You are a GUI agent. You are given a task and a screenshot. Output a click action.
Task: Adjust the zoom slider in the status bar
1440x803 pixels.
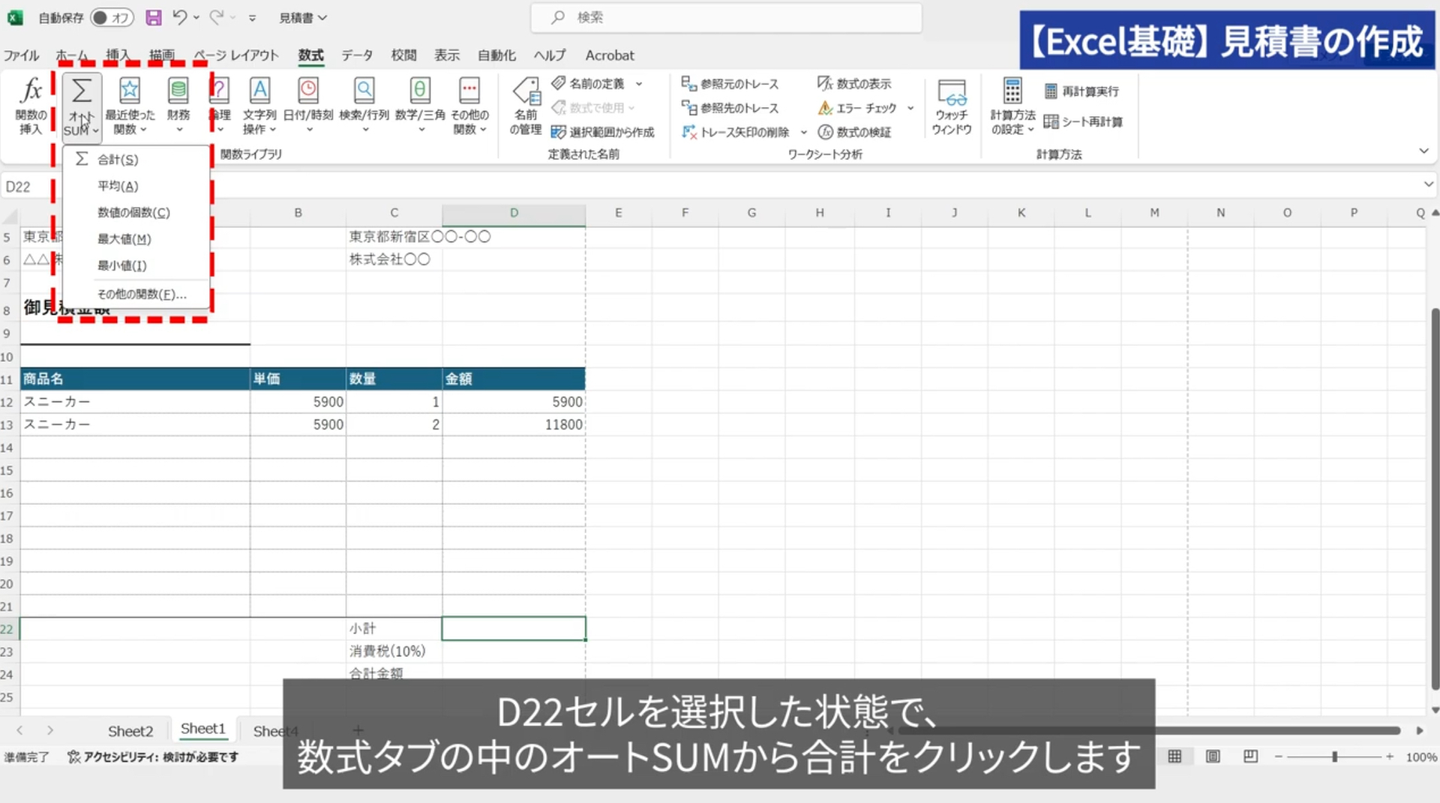1334,757
